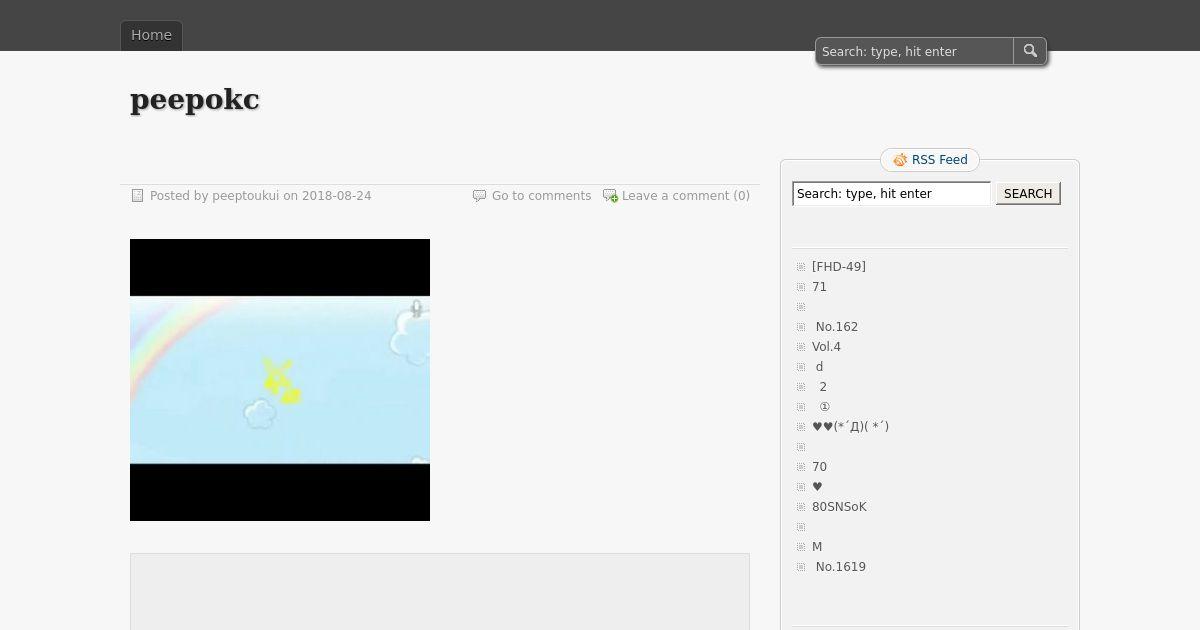Screen dimensions: 1200x630
Task: Click the magnifier search icon in header
Action: [x=1030, y=51]
